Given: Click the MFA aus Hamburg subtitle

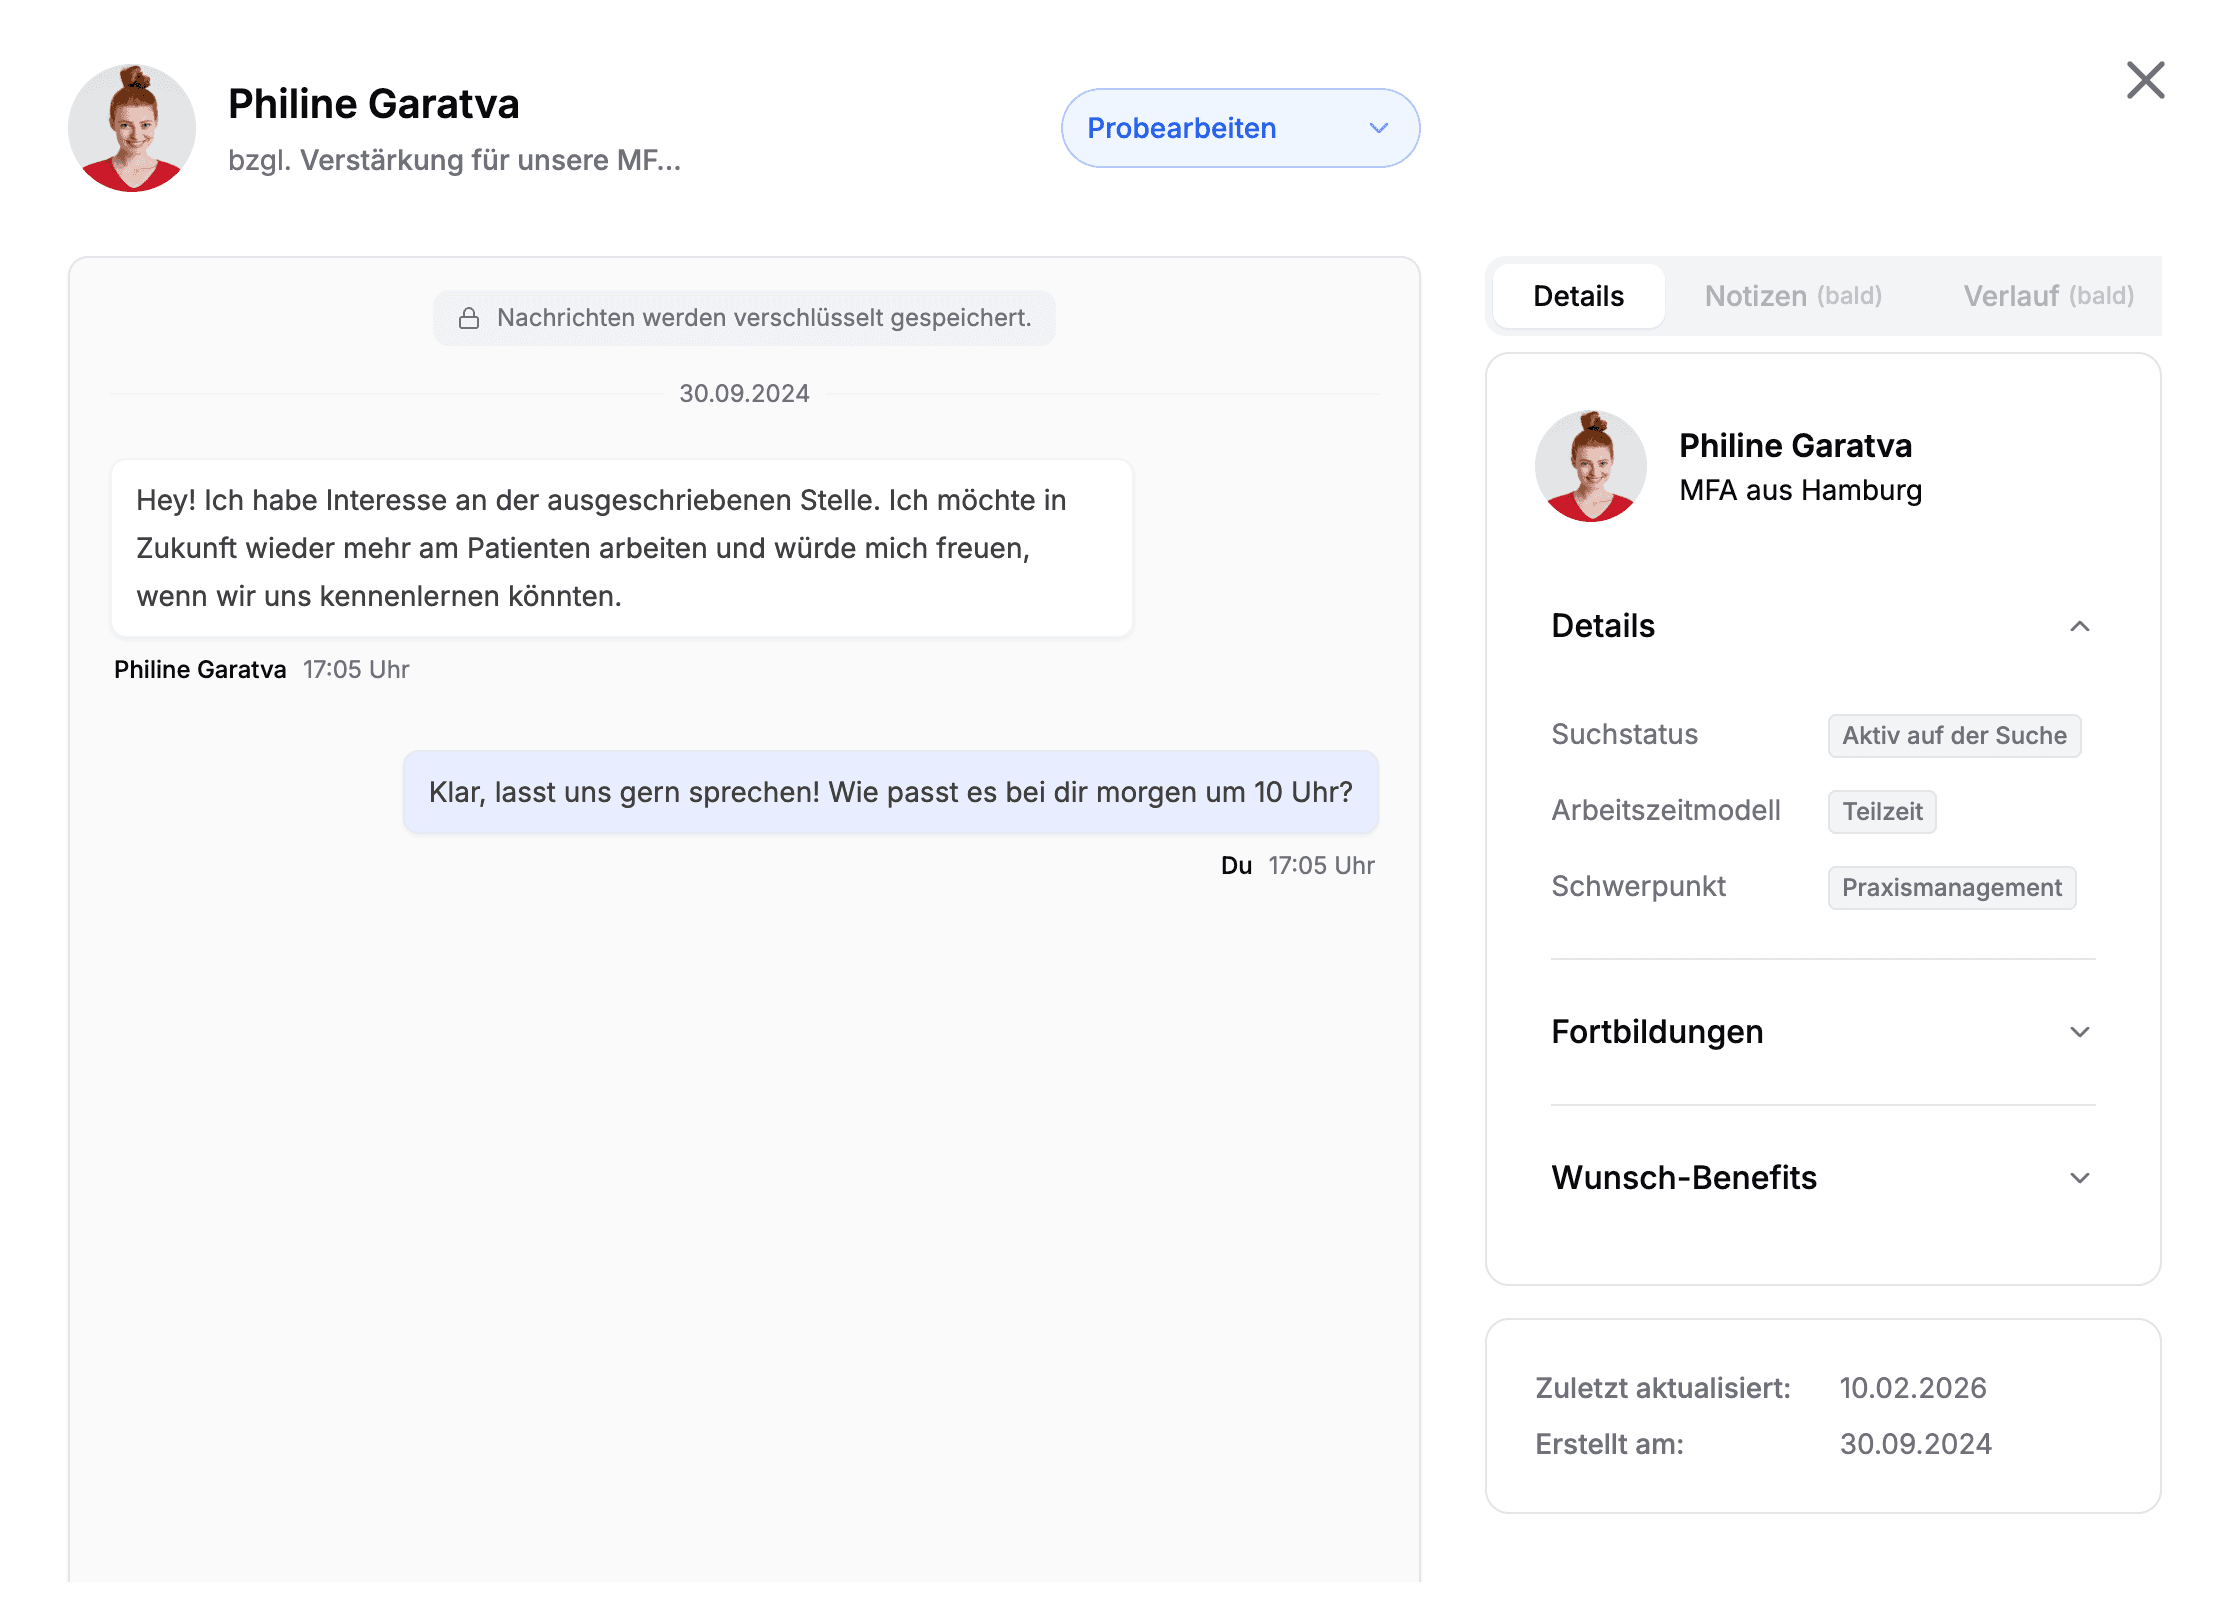Looking at the screenshot, I should pyautogui.click(x=1799, y=490).
